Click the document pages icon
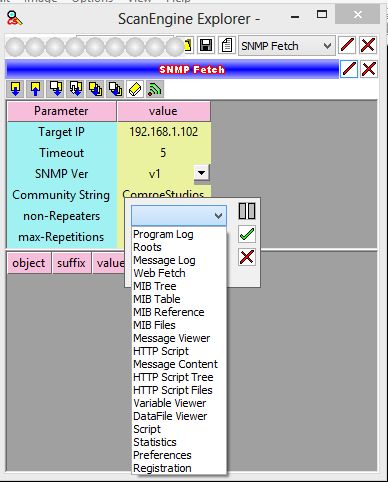Image resolution: width=388 pixels, height=482 pixels. coord(227,45)
